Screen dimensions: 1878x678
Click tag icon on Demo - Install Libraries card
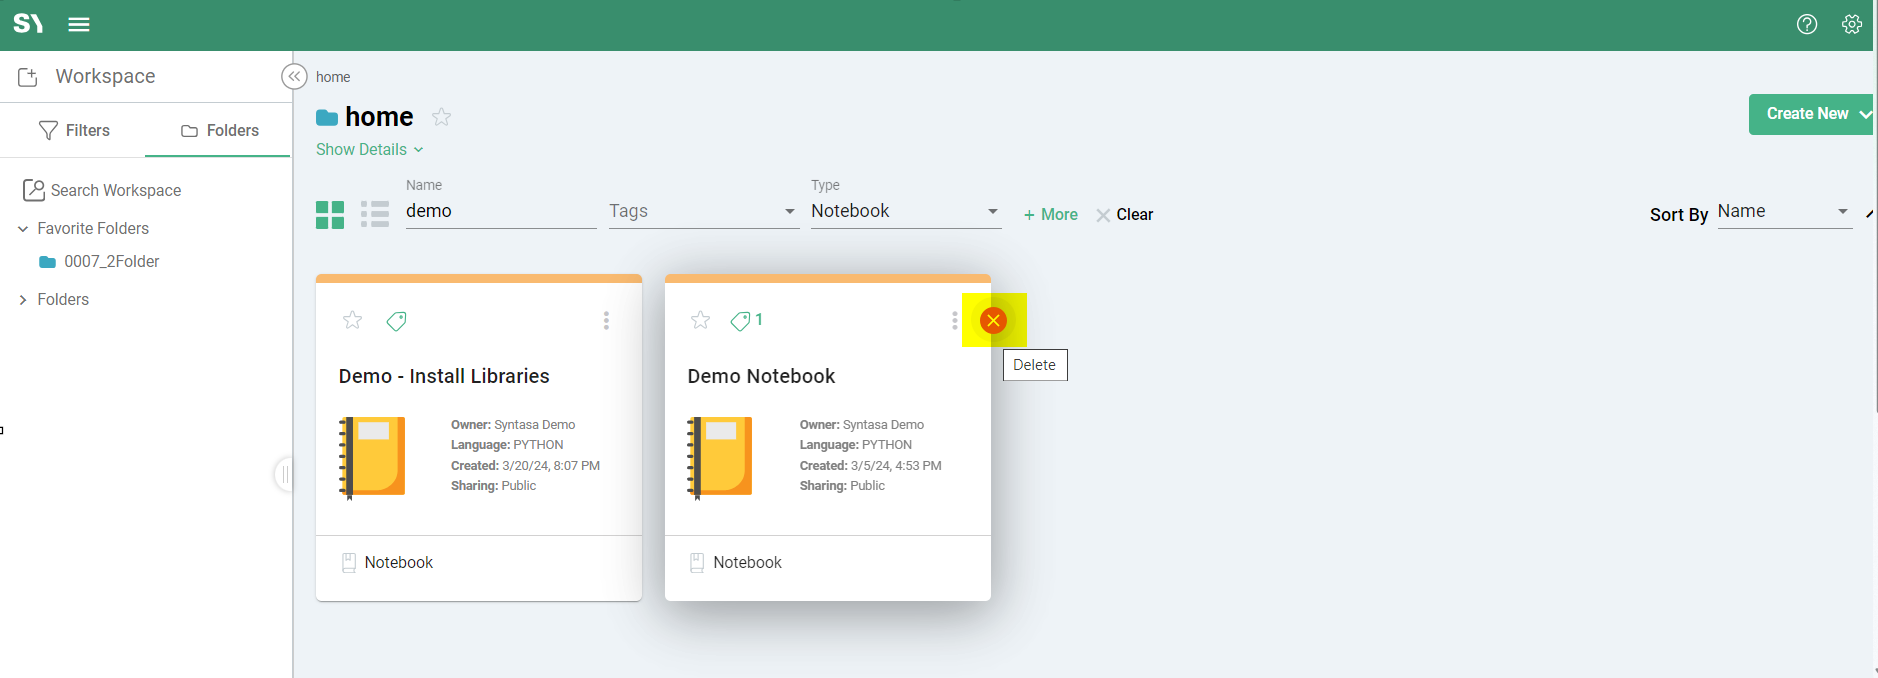tap(397, 321)
